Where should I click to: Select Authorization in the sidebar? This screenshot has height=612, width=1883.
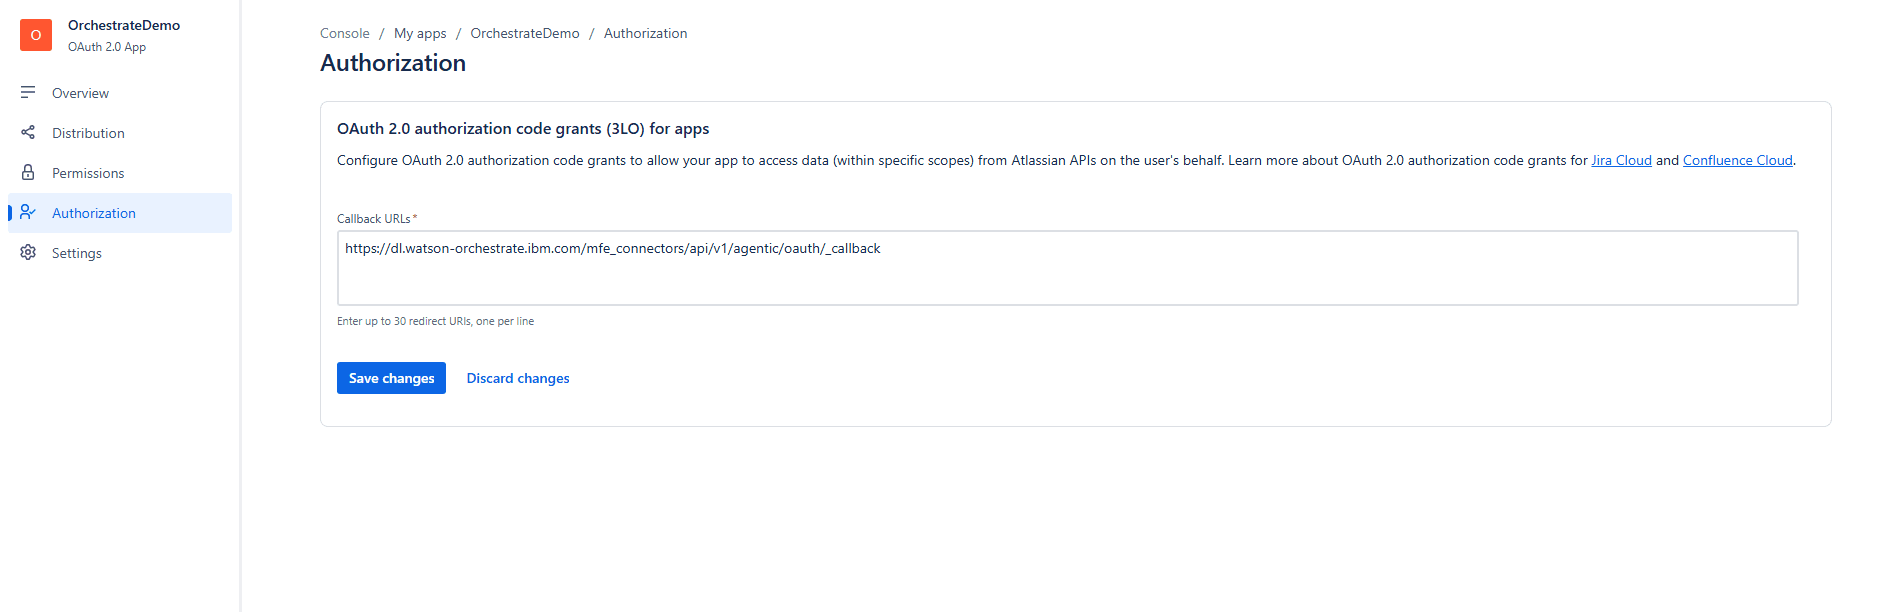[120, 213]
